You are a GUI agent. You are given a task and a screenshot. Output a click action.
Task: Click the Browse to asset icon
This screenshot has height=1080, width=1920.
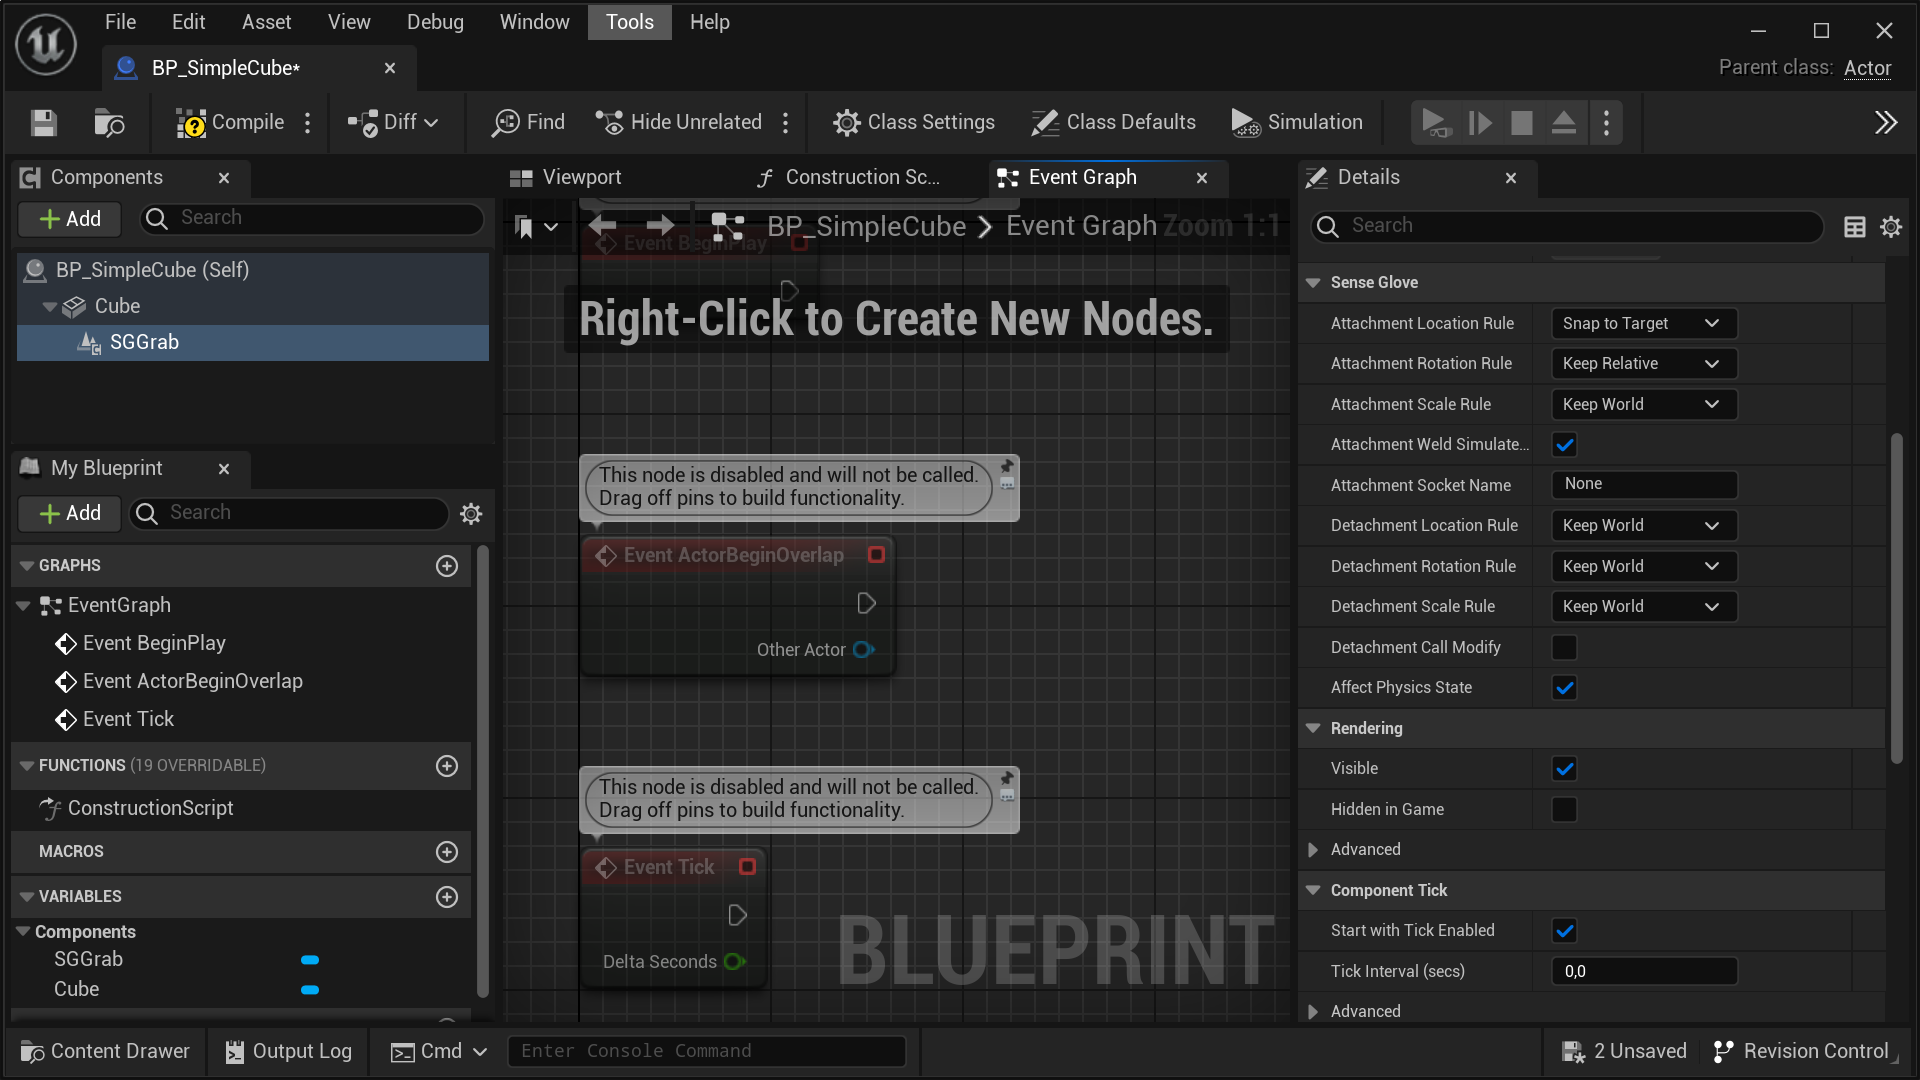point(108,122)
